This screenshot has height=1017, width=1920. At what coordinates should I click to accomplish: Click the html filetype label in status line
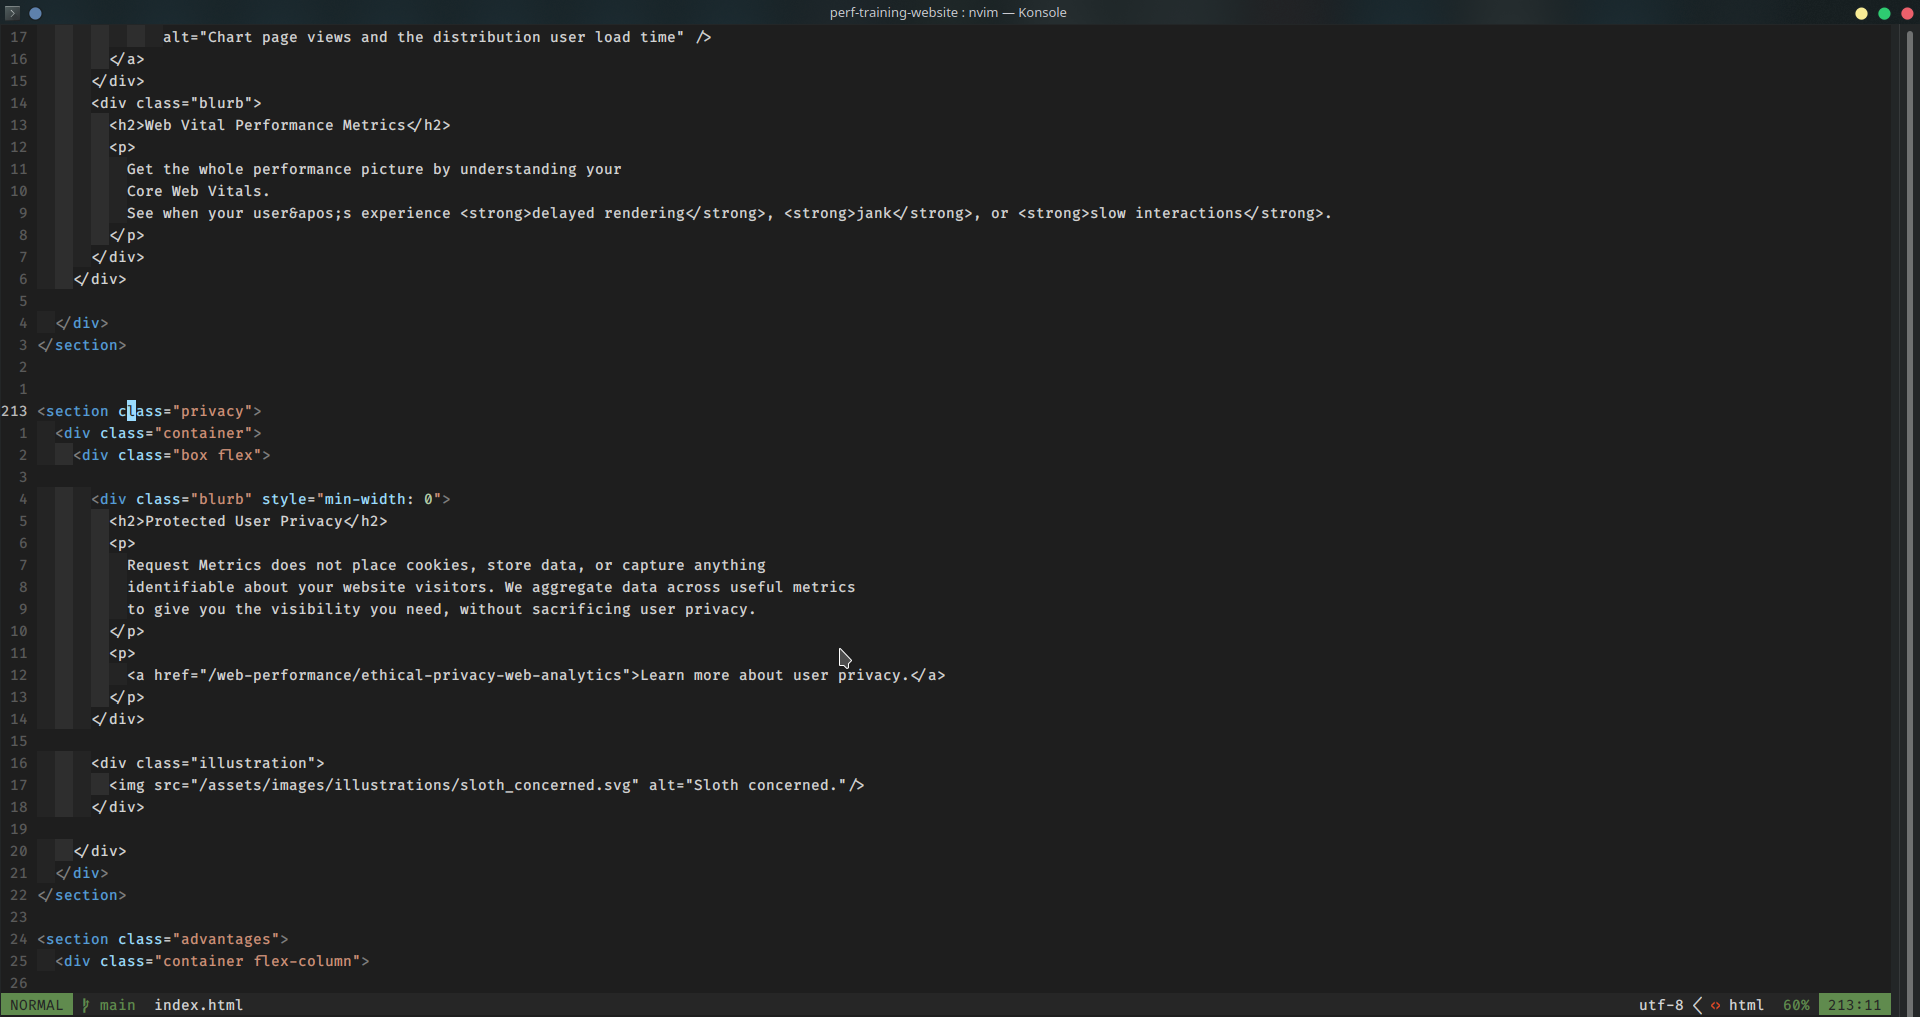[x=1746, y=1005]
